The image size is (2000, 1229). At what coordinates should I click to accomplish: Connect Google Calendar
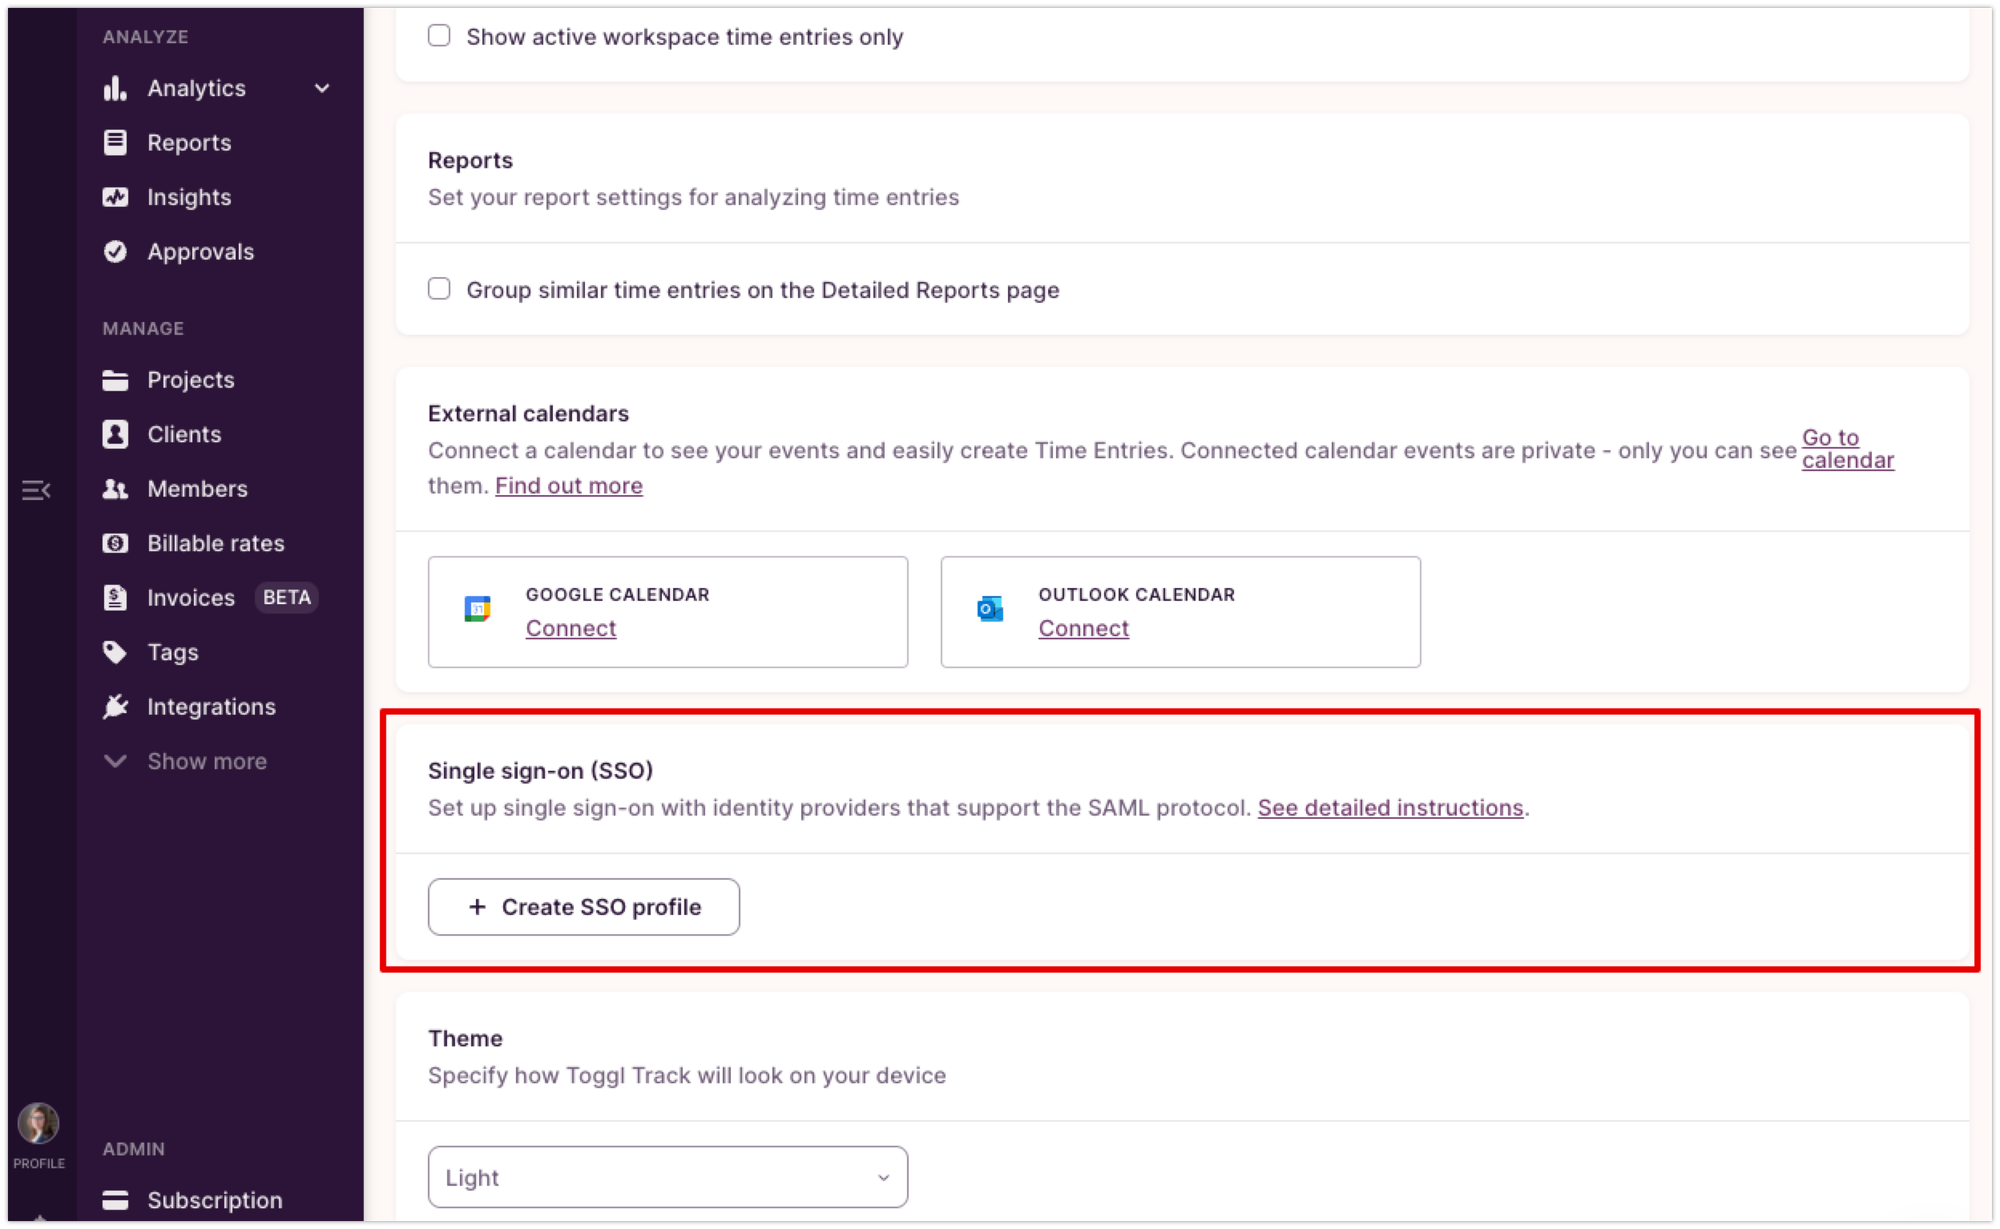571,628
